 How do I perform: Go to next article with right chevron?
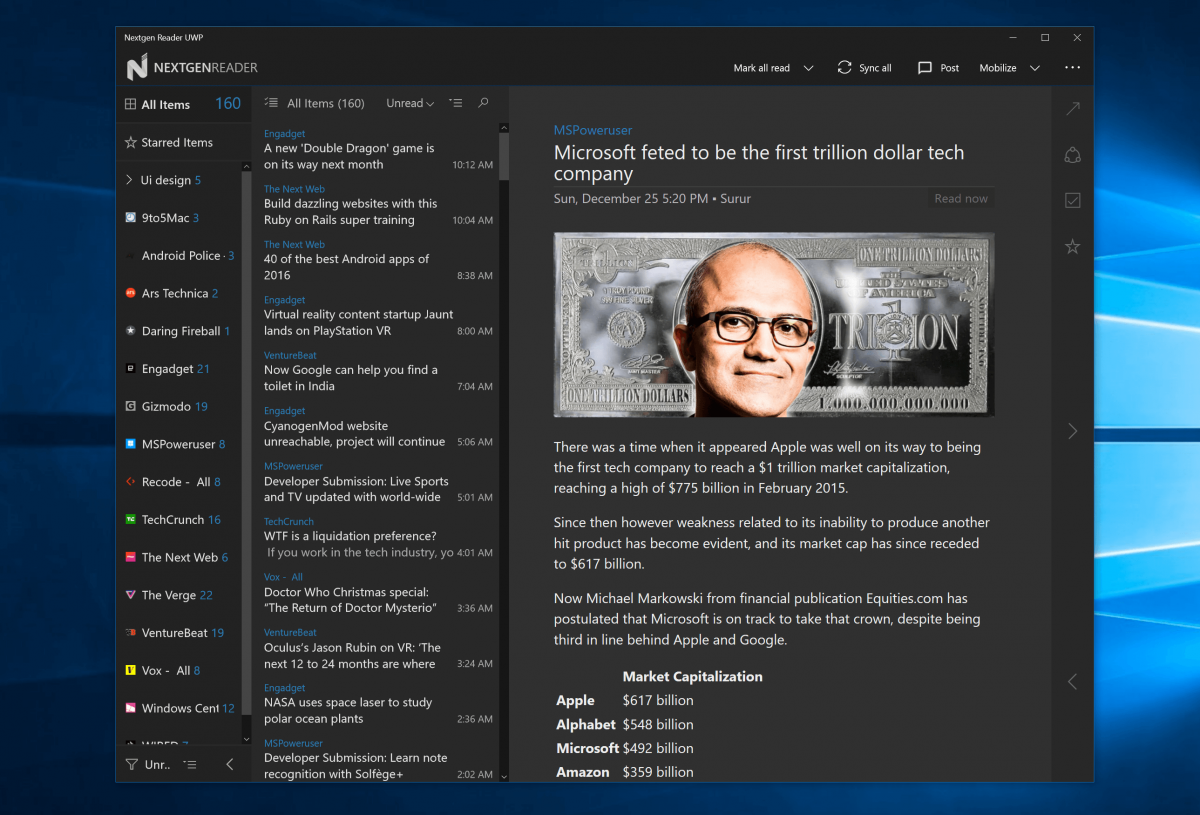1072,431
